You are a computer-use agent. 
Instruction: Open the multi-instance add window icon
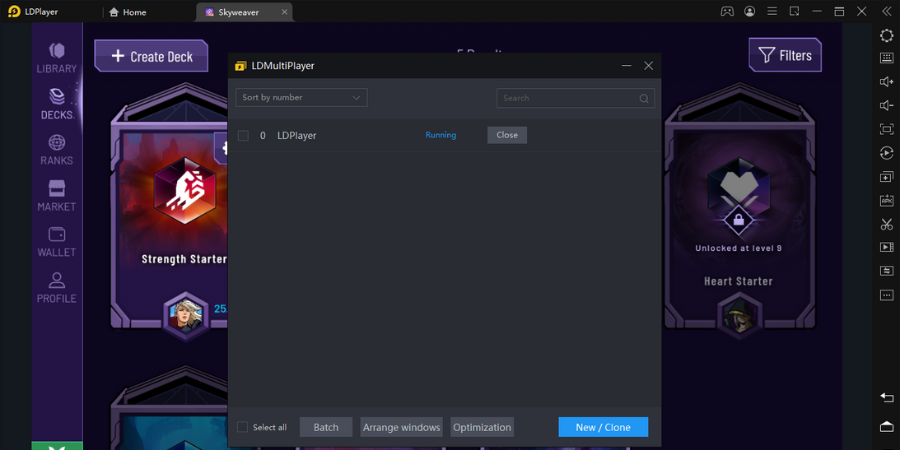click(x=886, y=176)
